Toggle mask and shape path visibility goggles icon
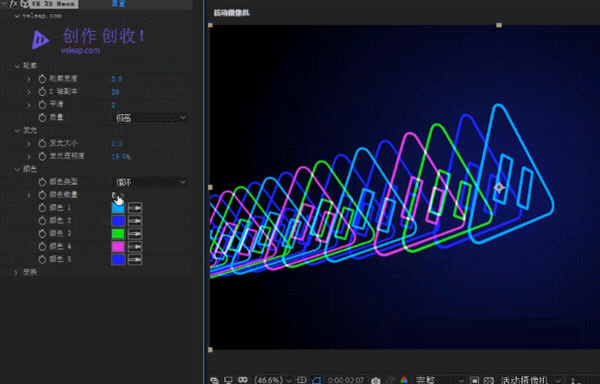Image resolution: width=600 pixels, height=384 pixels. (x=243, y=380)
